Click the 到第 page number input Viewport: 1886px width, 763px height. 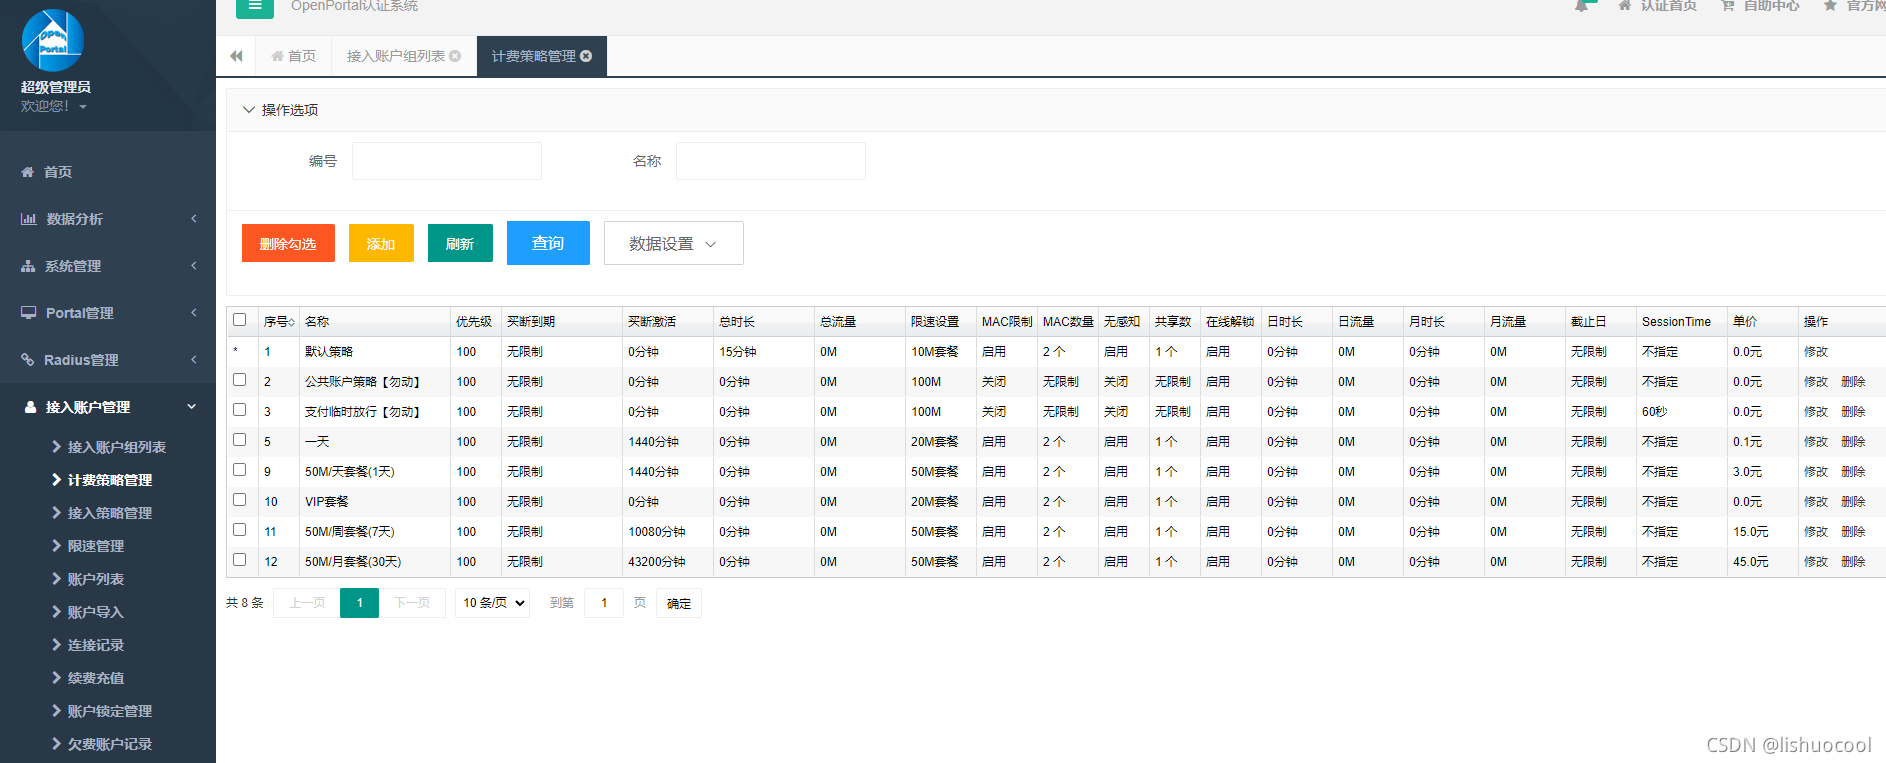pos(604,603)
